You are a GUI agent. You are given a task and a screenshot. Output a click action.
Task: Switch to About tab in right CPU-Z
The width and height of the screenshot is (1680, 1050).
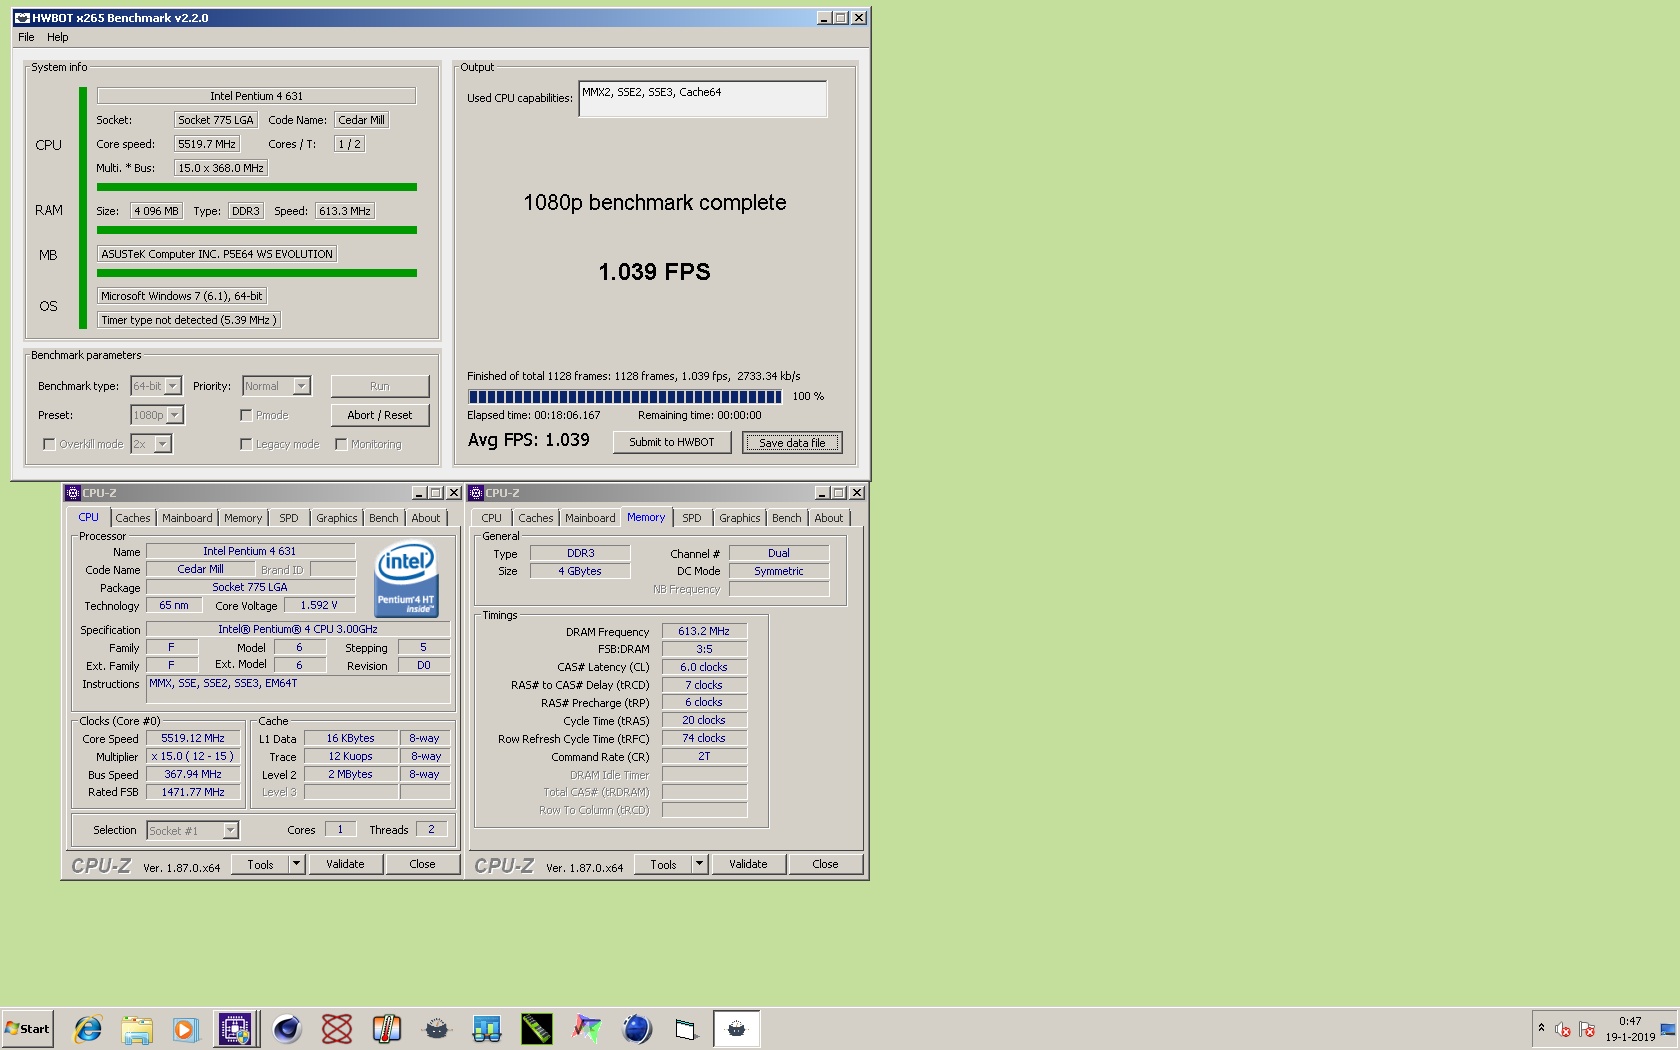pos(828,518)
